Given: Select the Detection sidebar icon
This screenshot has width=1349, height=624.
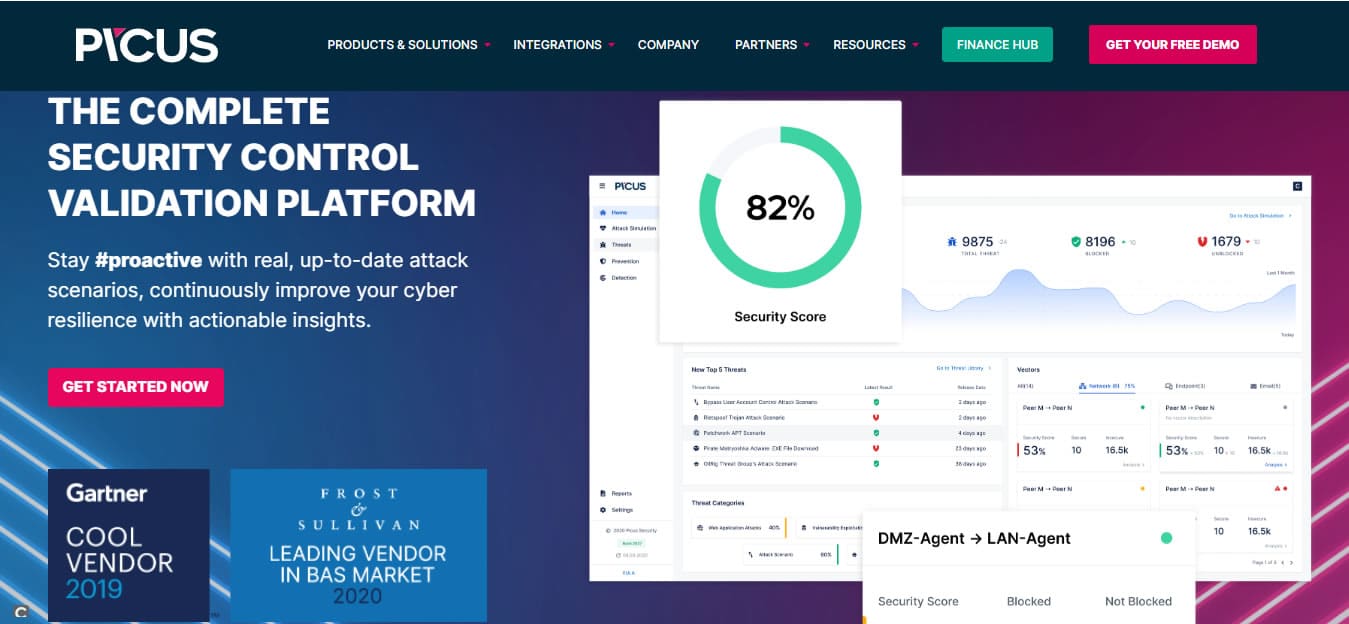Looking at the screenshot, I should [602, 278].
